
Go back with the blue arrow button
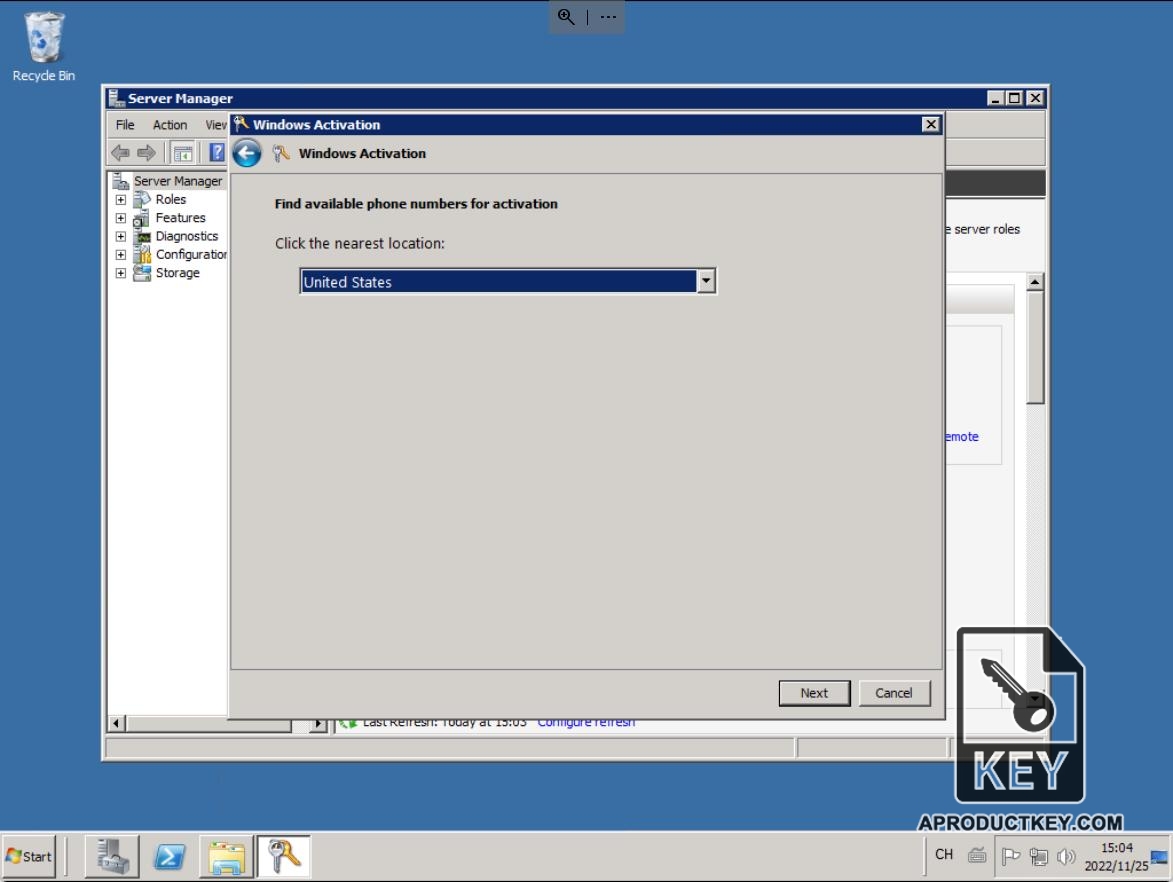click(x=247, y=153)
